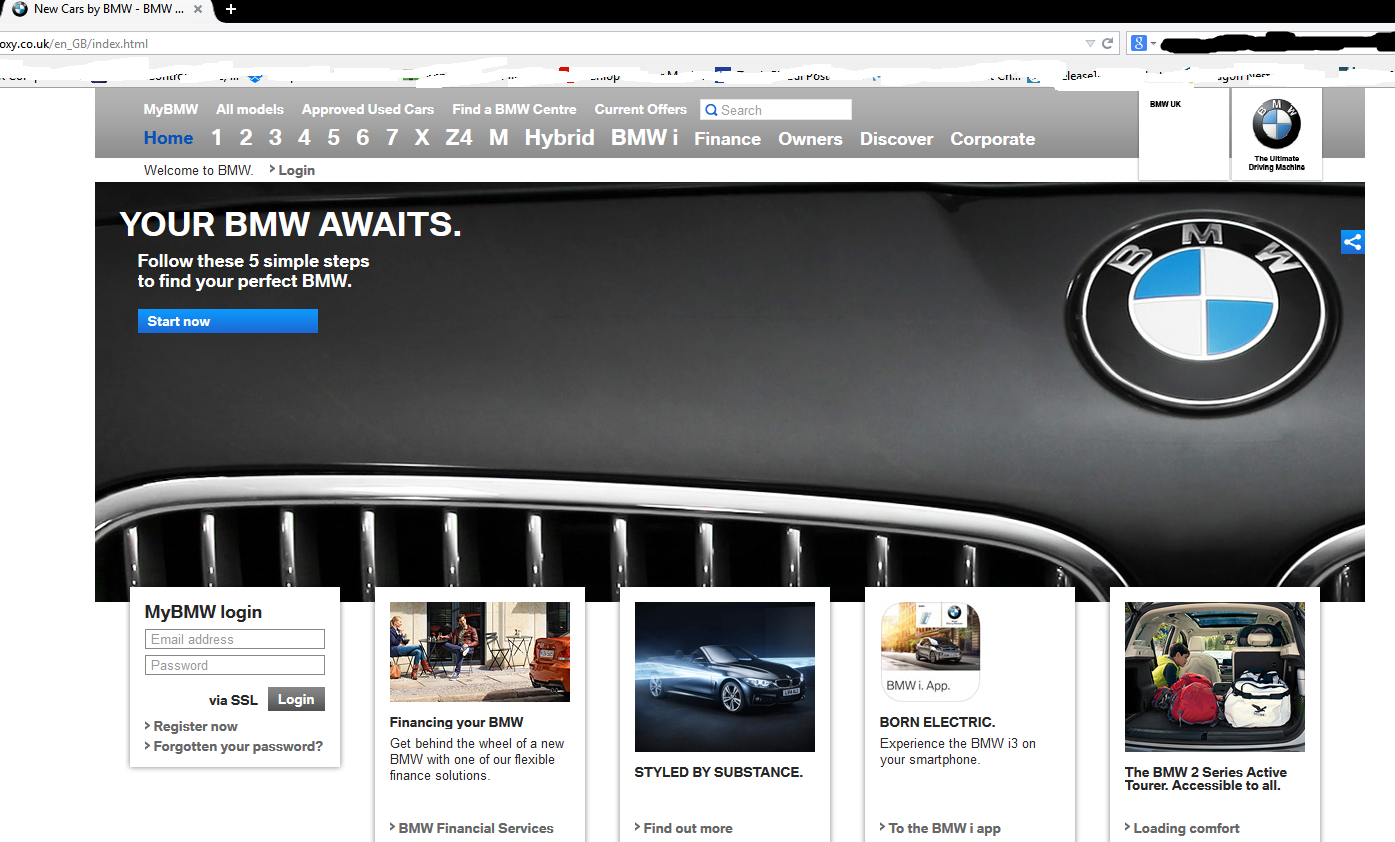Open the Z4 menu item
The image size is (1395, 842).
coord(459,138)
